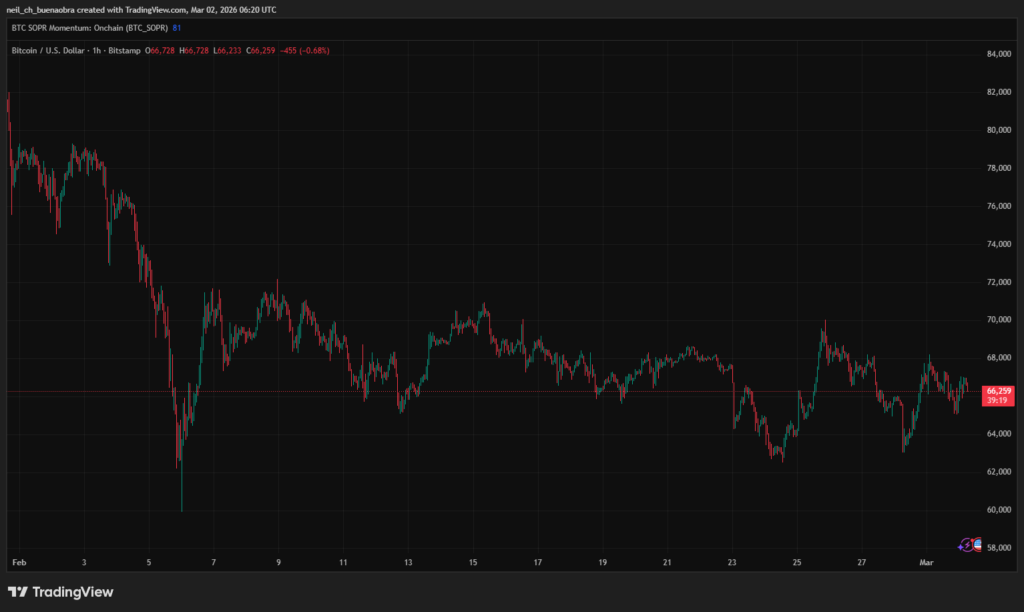This screenshot has height=612, width=1024.
Task: Click the 58,000 price axis label
Action: tap(998, 548)
